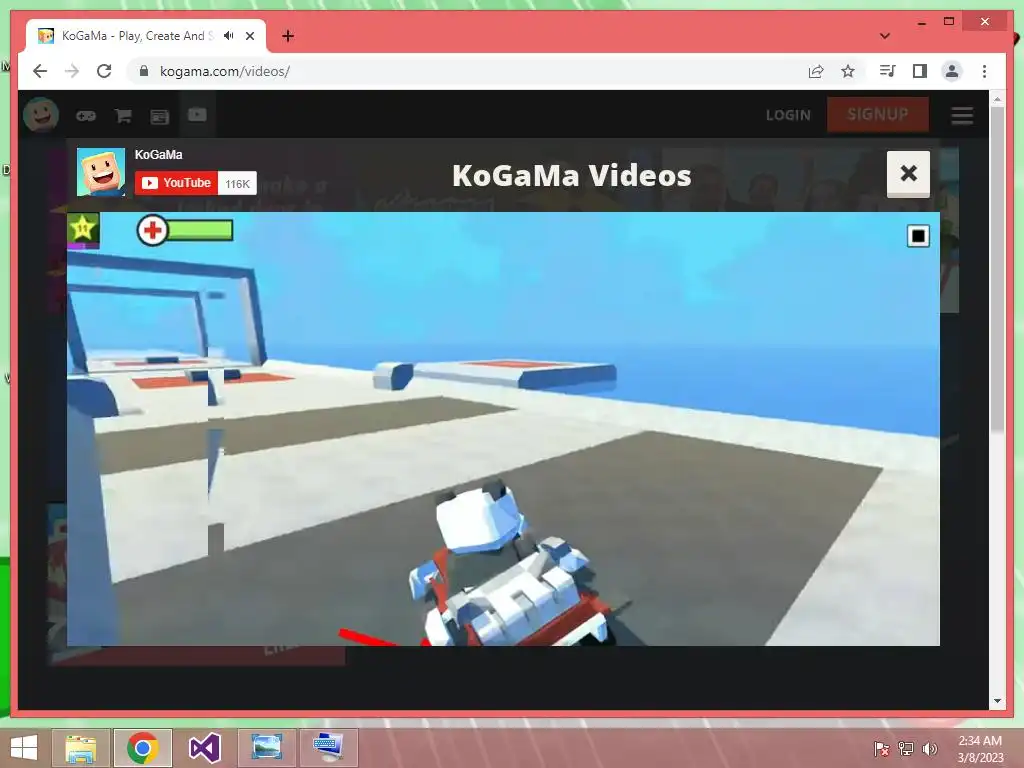Image resolution: width=1024 pixels, height=768 pixels.
Task: Click the page scrollbar thumb
Action: (997, 268)
